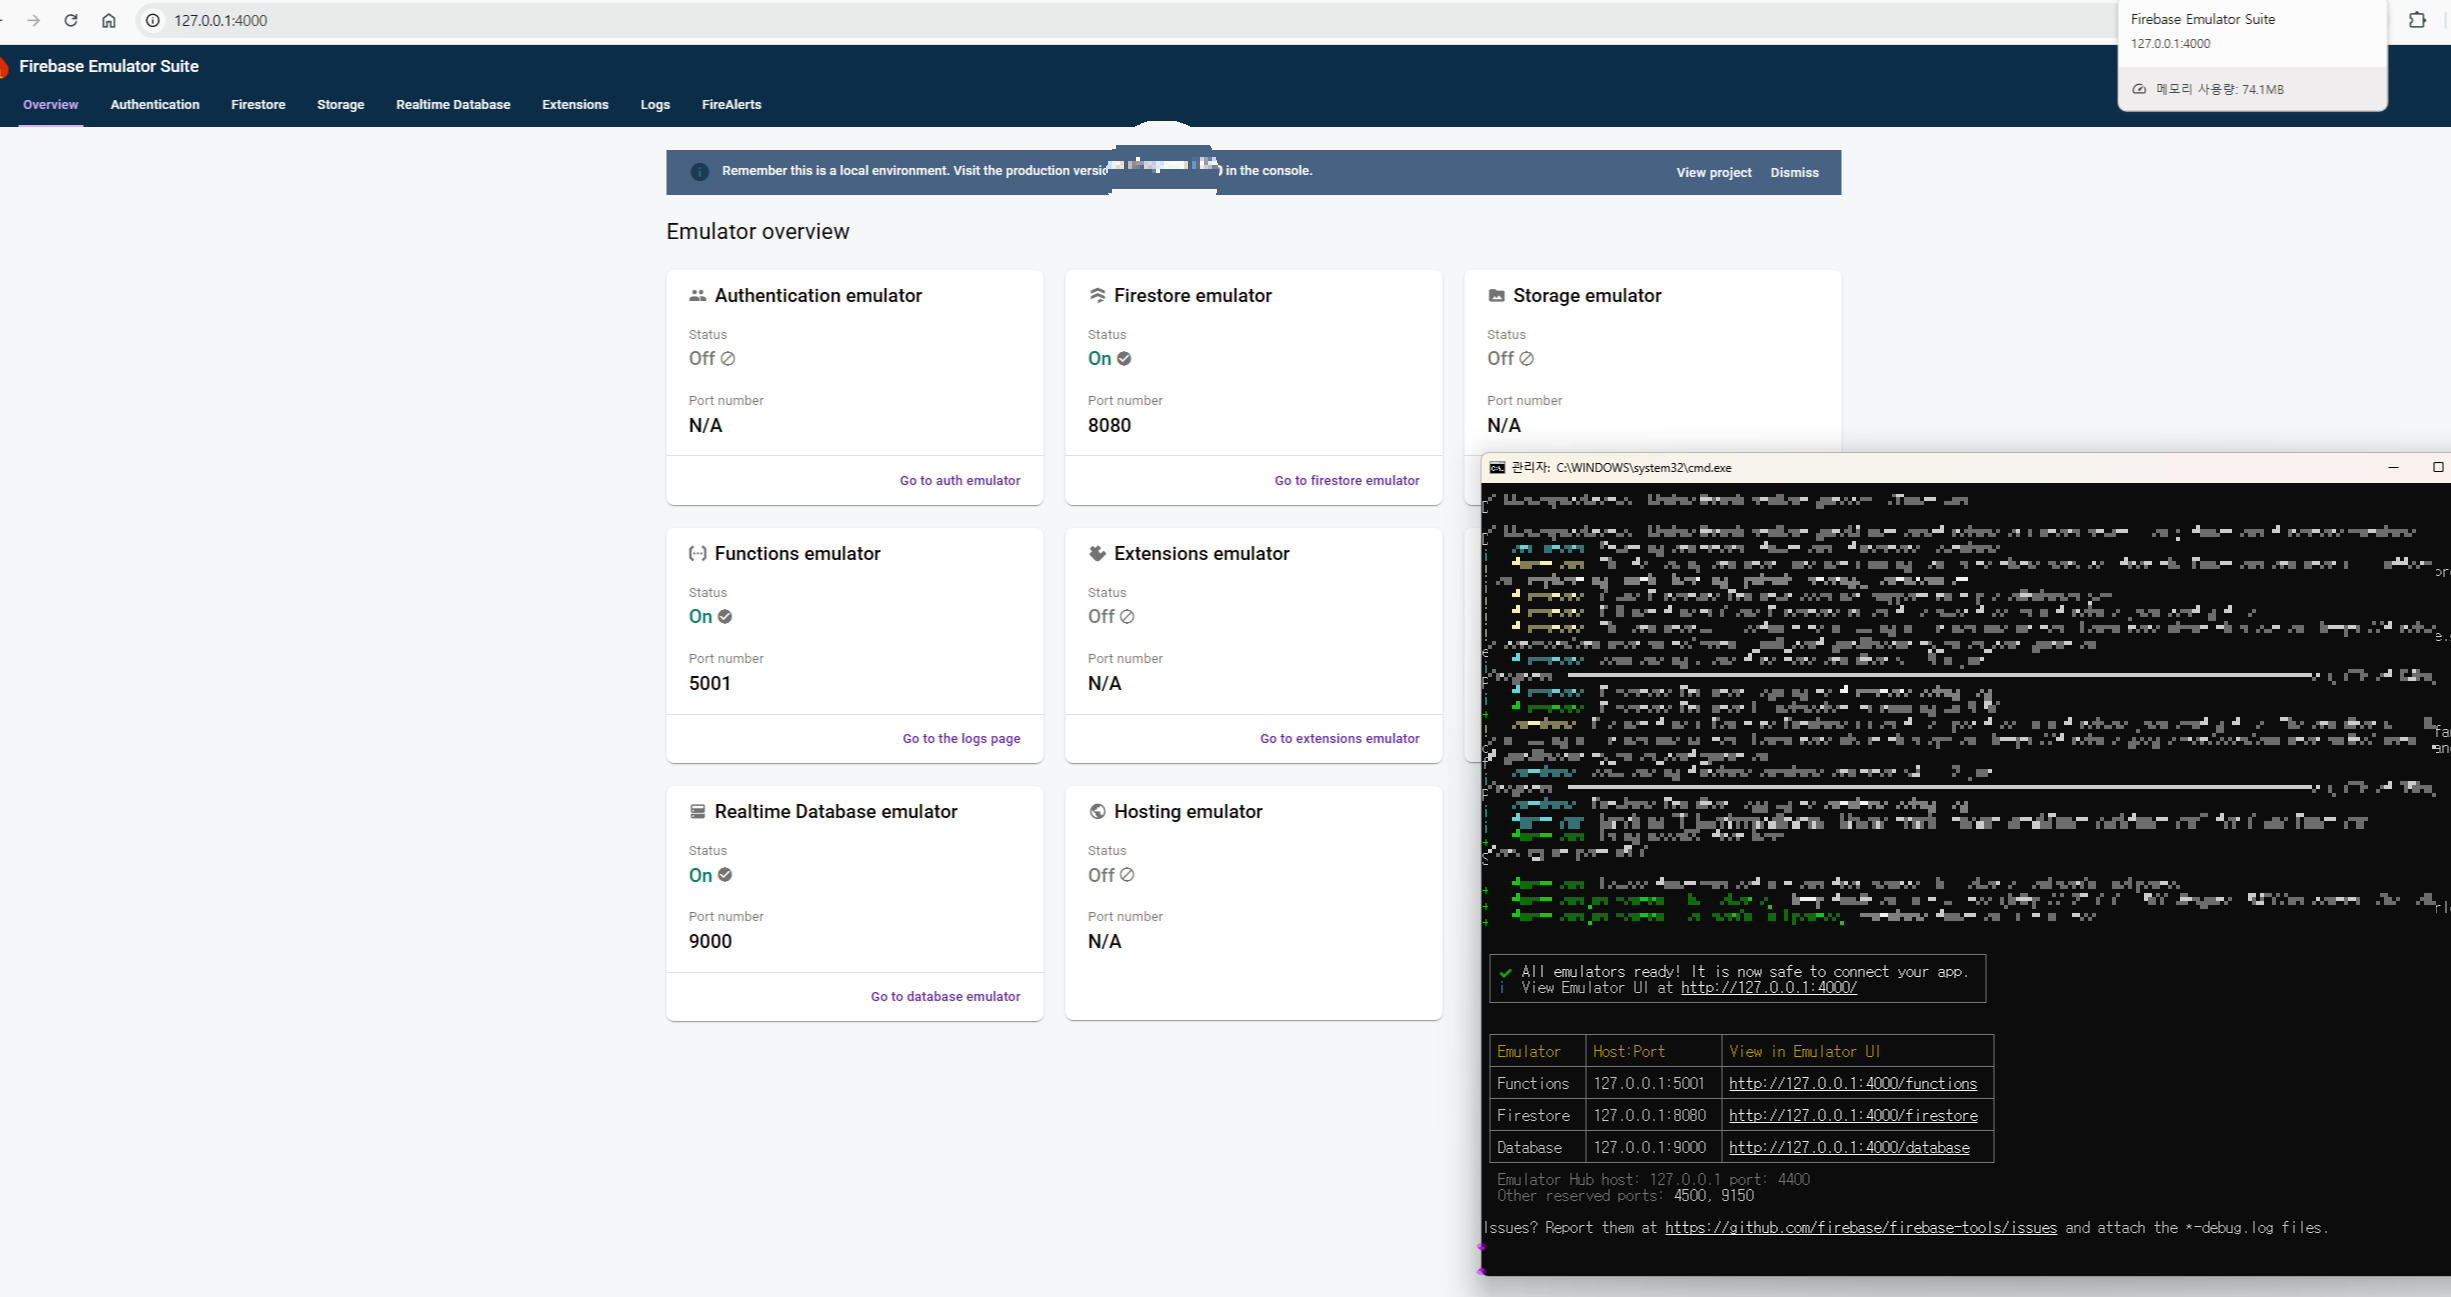Click the cmd.exe title bar icon
Image resolution: width=2451 pixels, height=1297 pixels.
point(1497,467)
